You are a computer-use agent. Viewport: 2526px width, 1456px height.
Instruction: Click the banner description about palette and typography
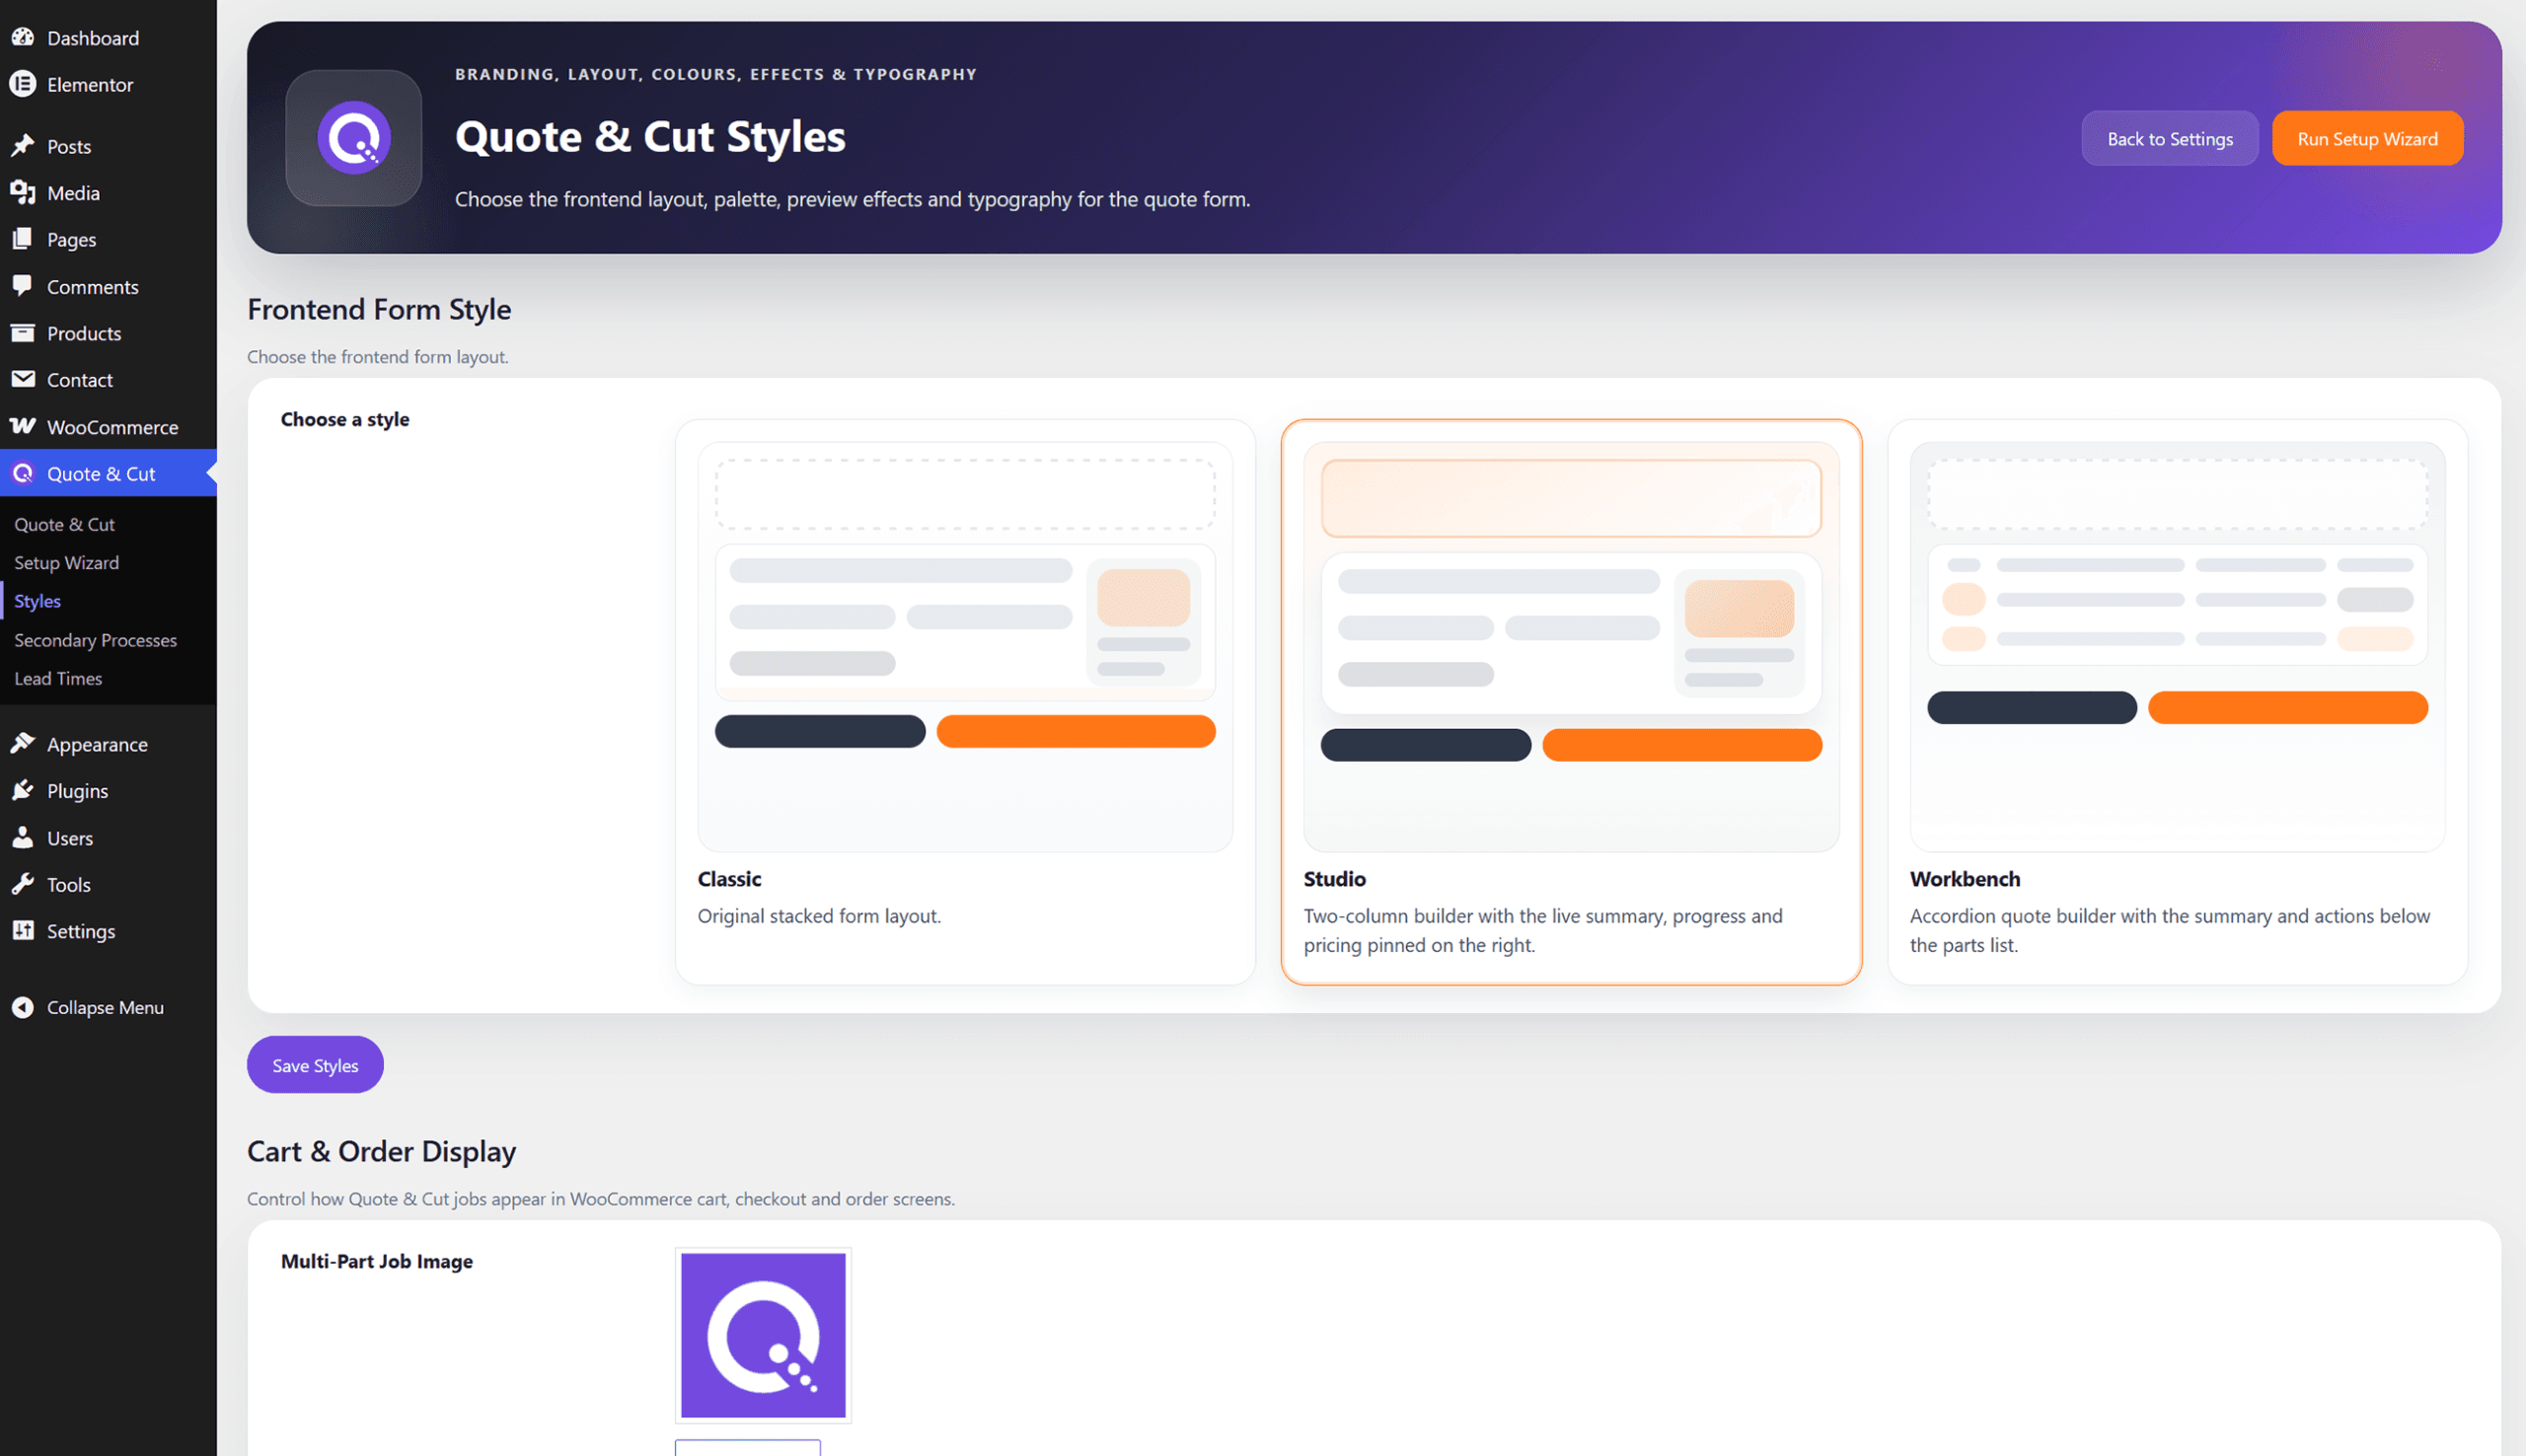click(x=853, y=199)
